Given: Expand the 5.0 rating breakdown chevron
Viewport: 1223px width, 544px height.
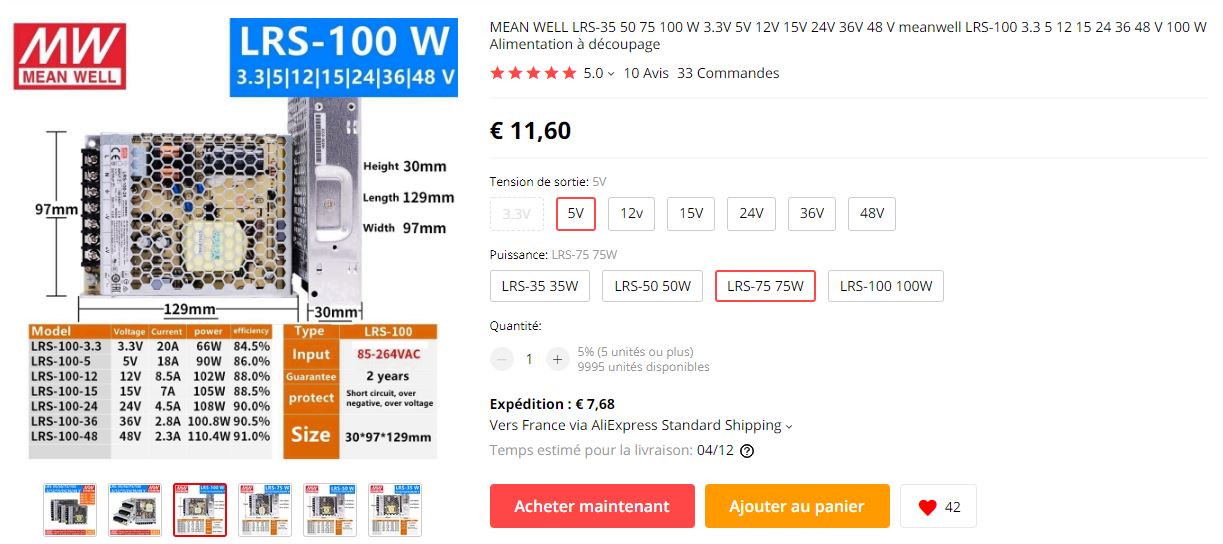Looking at the screenshot, I should (611, 74).
